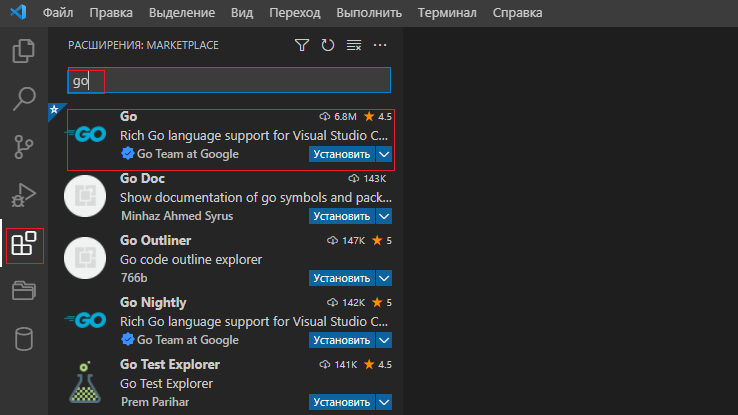Open the Search view in activity bar
The width and height of the screenshot is (738, 415).
(24, 98)
